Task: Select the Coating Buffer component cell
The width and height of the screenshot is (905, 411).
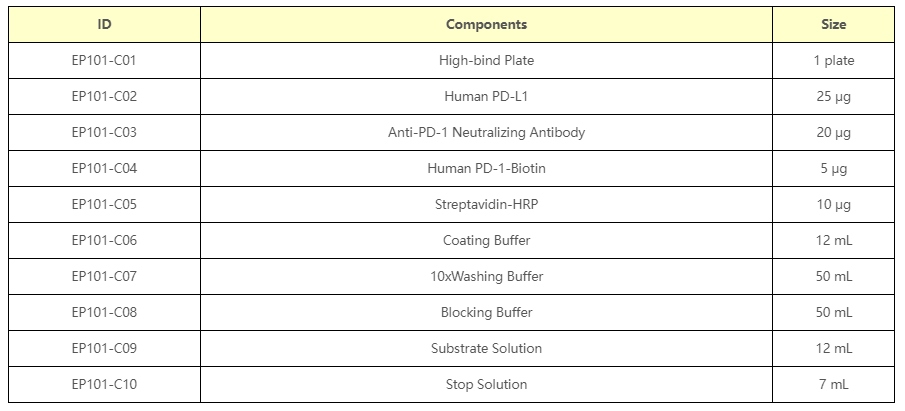Action: (x=486, y=240)
